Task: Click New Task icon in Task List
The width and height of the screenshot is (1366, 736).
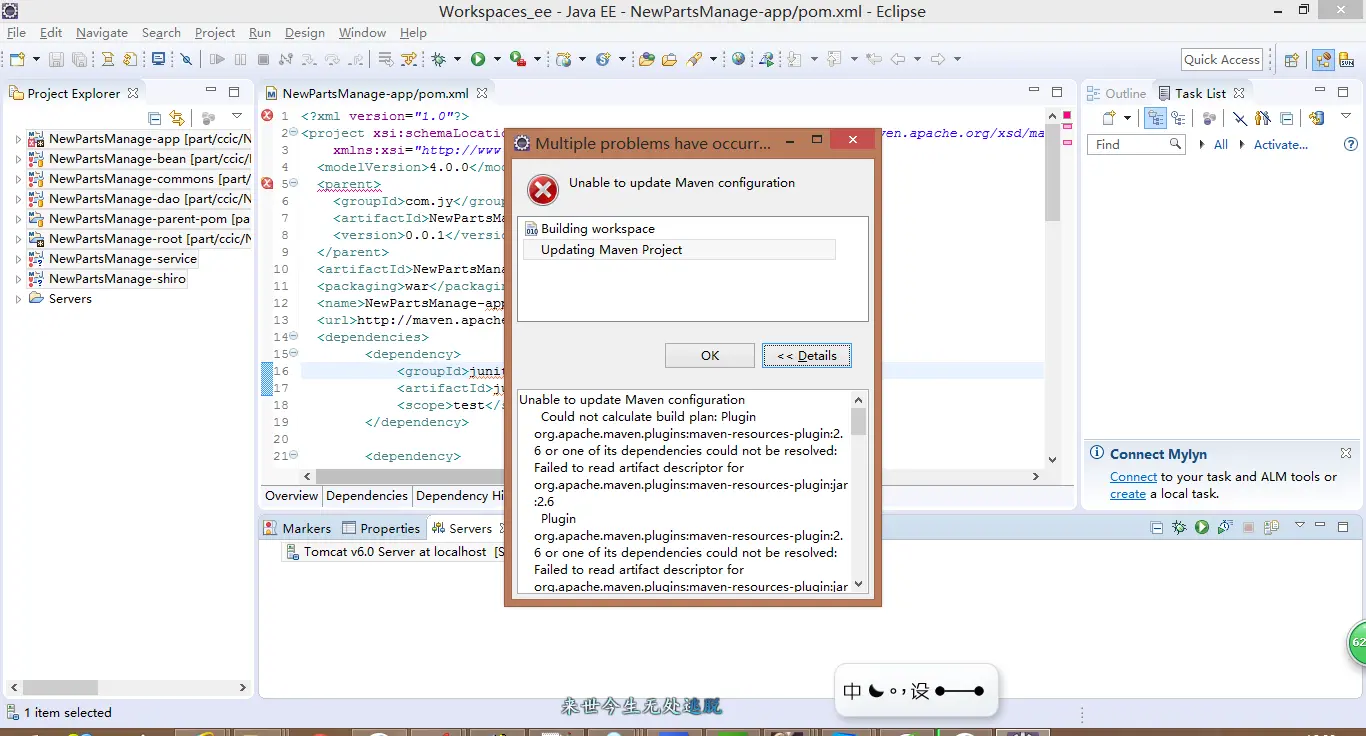Action: pyautogui.click(x=1109, y=118)
